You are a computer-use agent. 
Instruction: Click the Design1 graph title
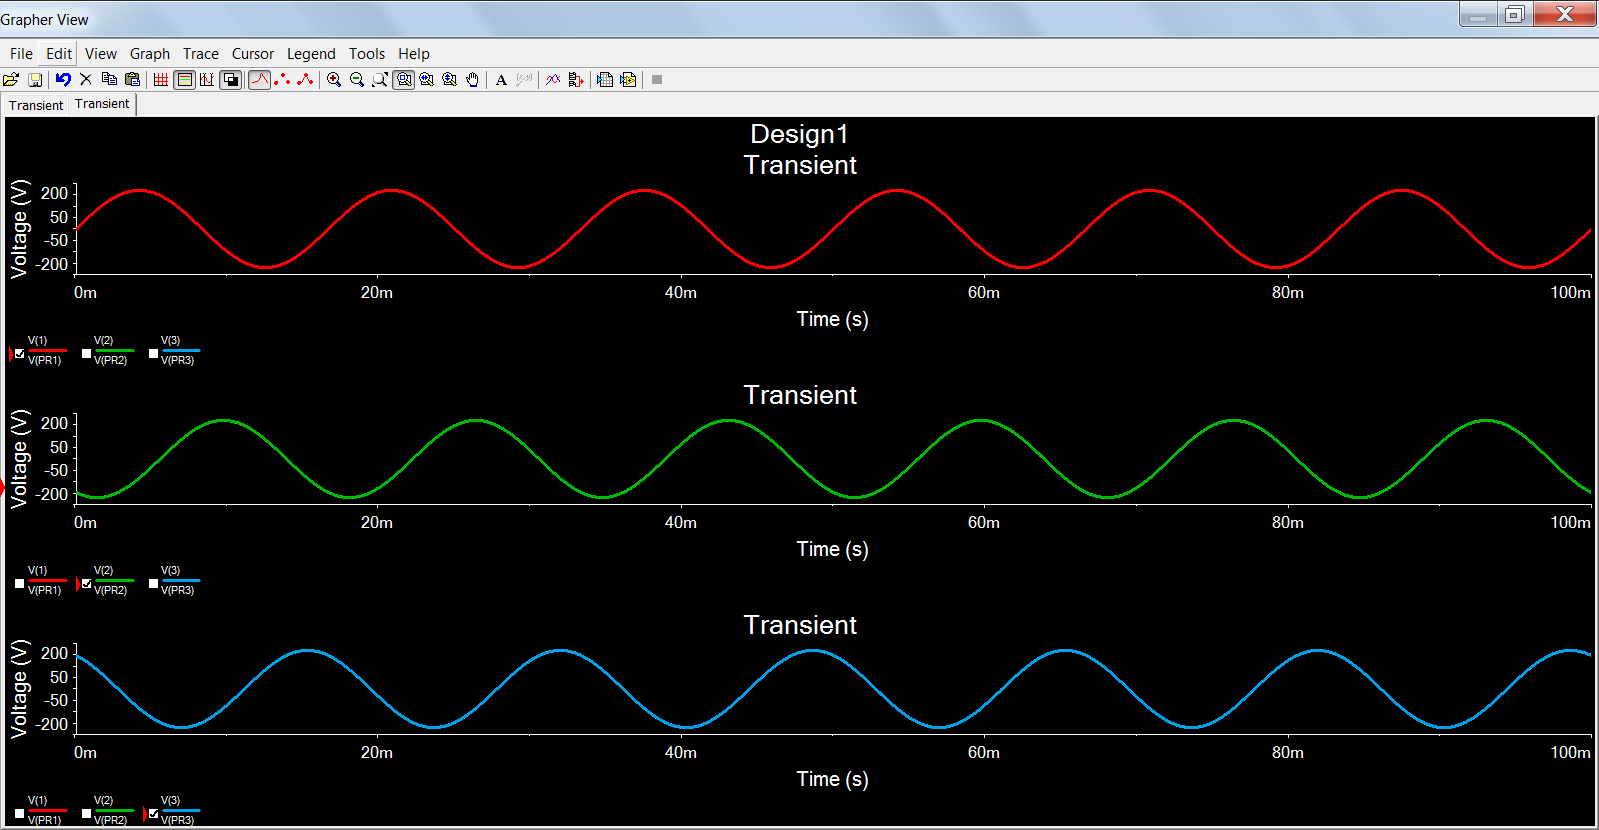click(799, 134)
